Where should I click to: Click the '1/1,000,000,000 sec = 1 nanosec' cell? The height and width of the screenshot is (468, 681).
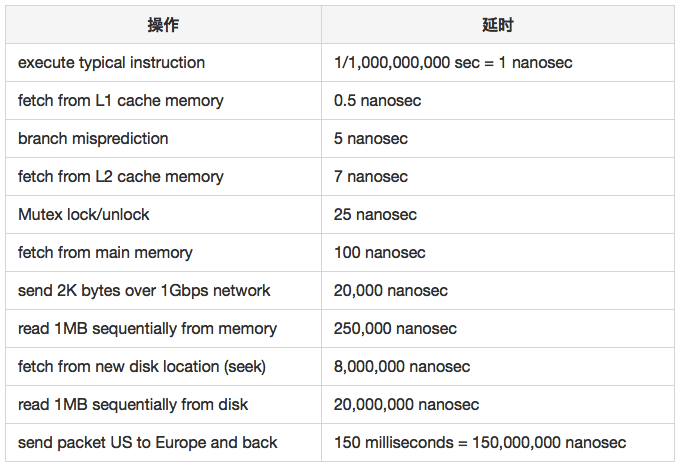(x=453, y=63)
